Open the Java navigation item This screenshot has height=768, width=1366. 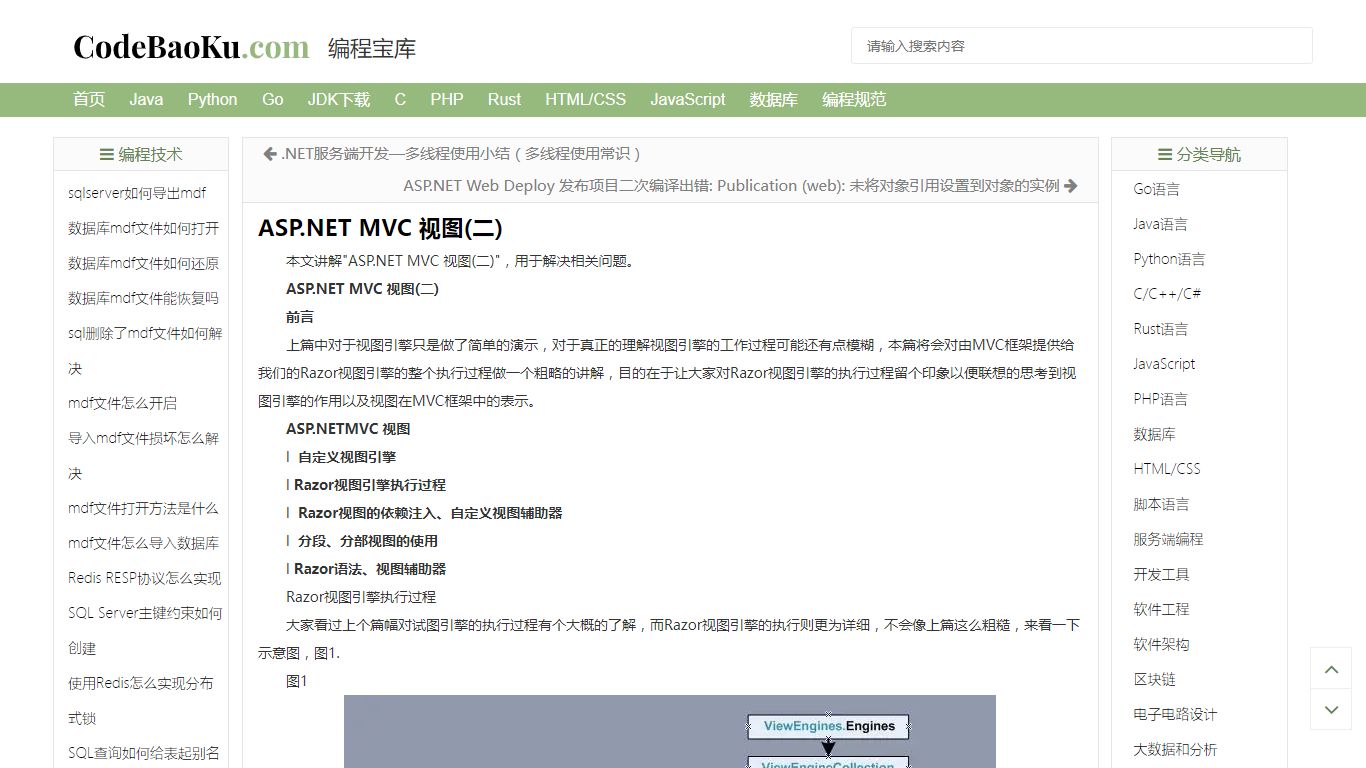click(146, 99)
